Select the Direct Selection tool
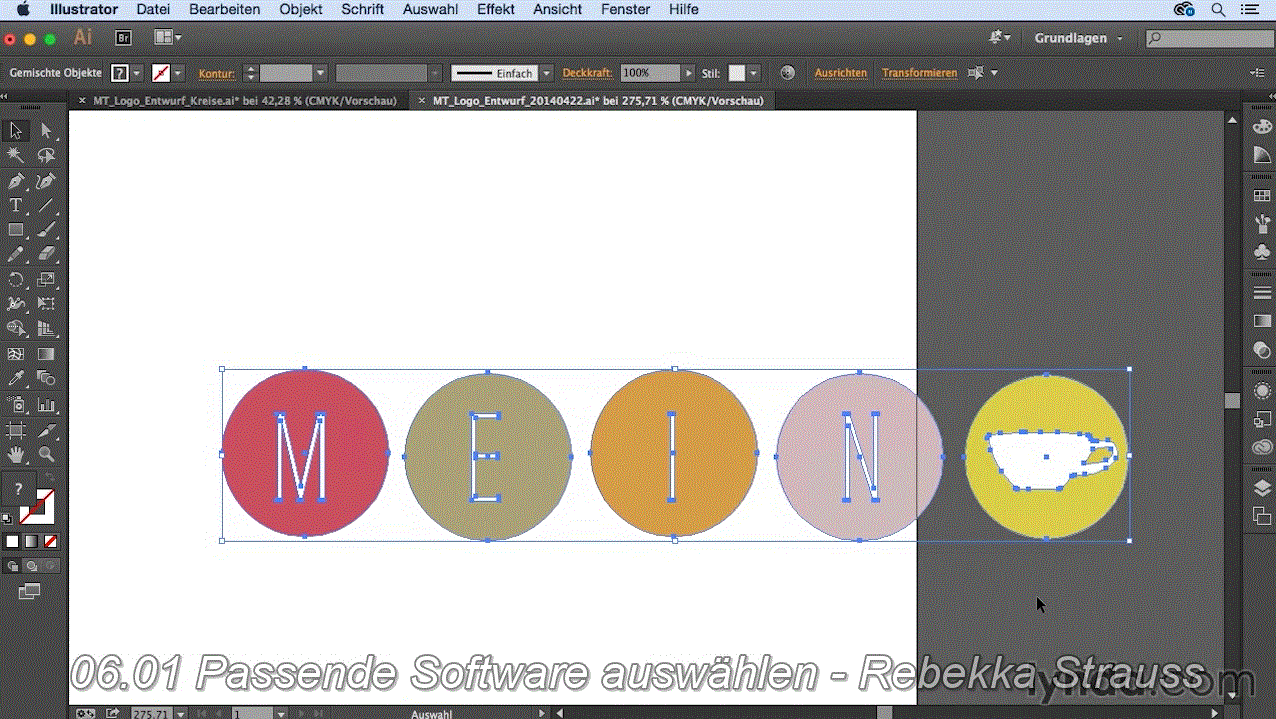This screenshot has width=1276, height=719. 46,131
